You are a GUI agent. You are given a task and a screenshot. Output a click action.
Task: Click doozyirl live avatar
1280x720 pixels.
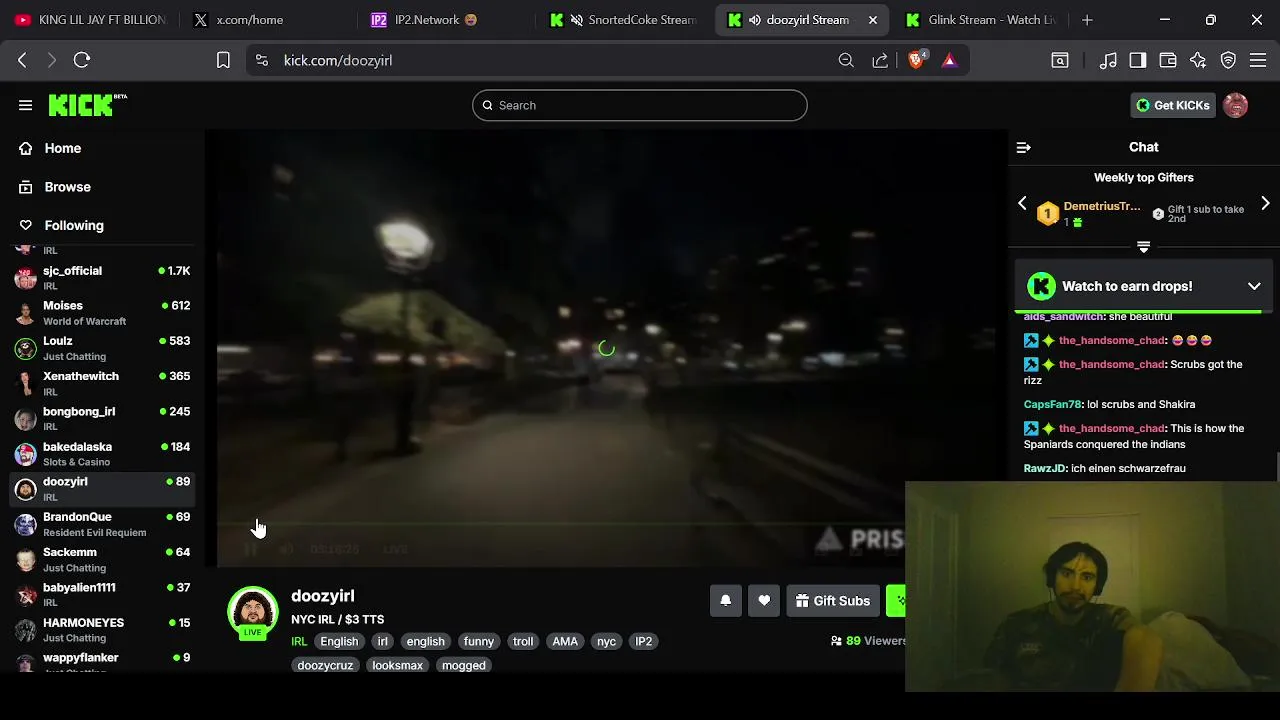click(253, 613)
